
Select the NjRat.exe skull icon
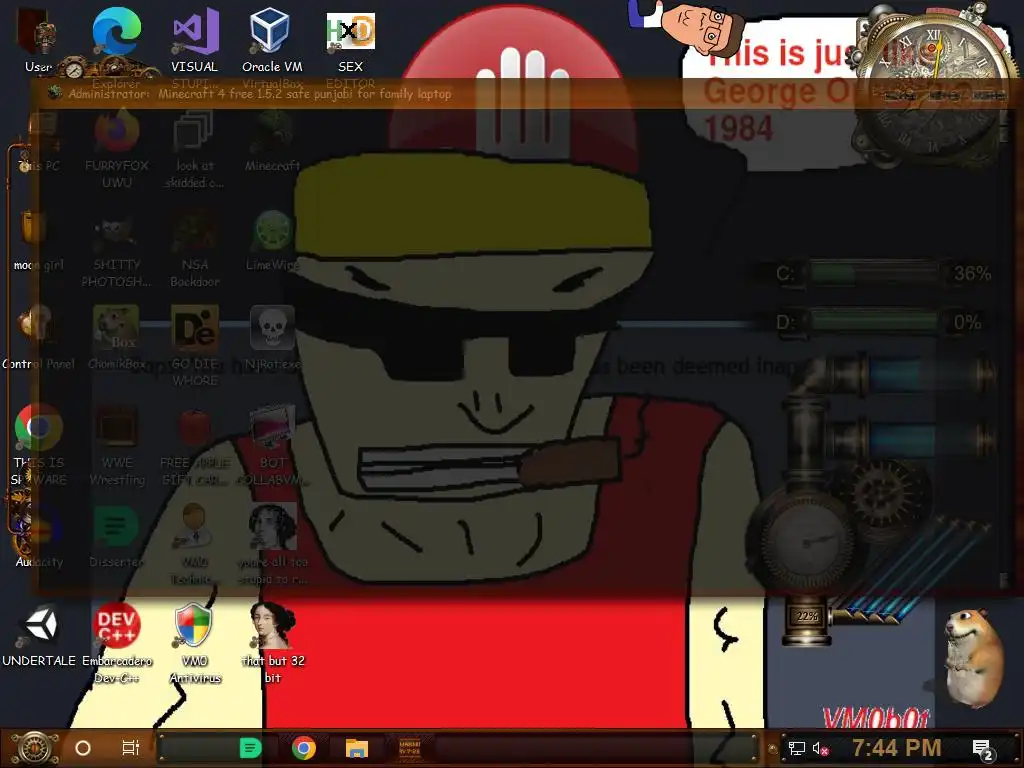[272, 338]
